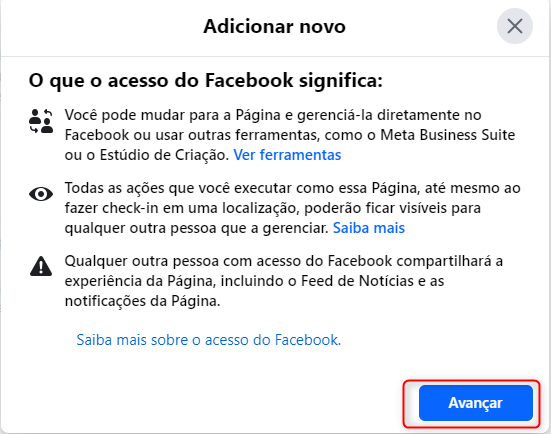Open the Saiba mais link after 'gerenciar.'
This screenshot has height=434, width=551.
pos(369,228)
